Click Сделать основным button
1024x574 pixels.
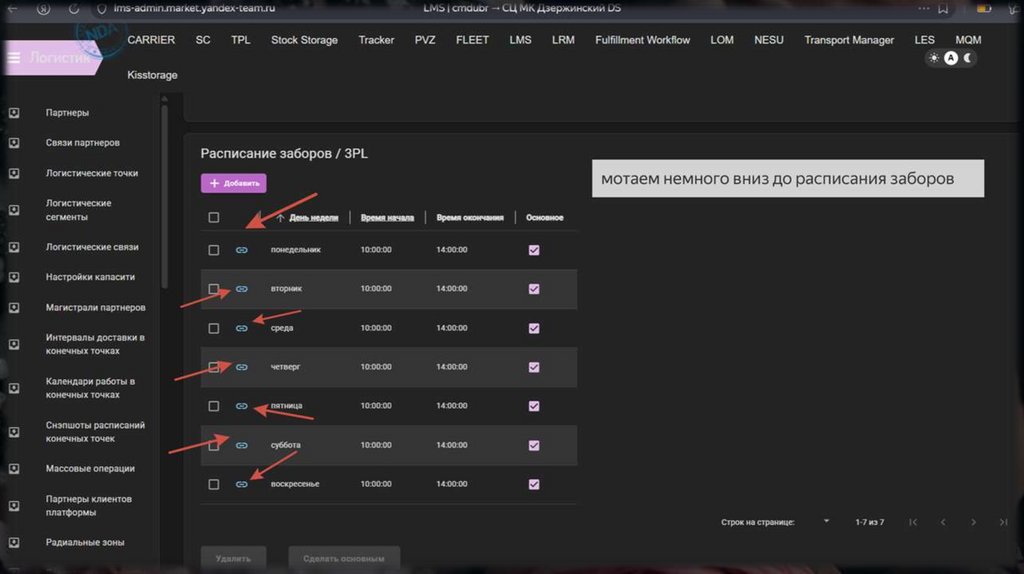[344, 558]
